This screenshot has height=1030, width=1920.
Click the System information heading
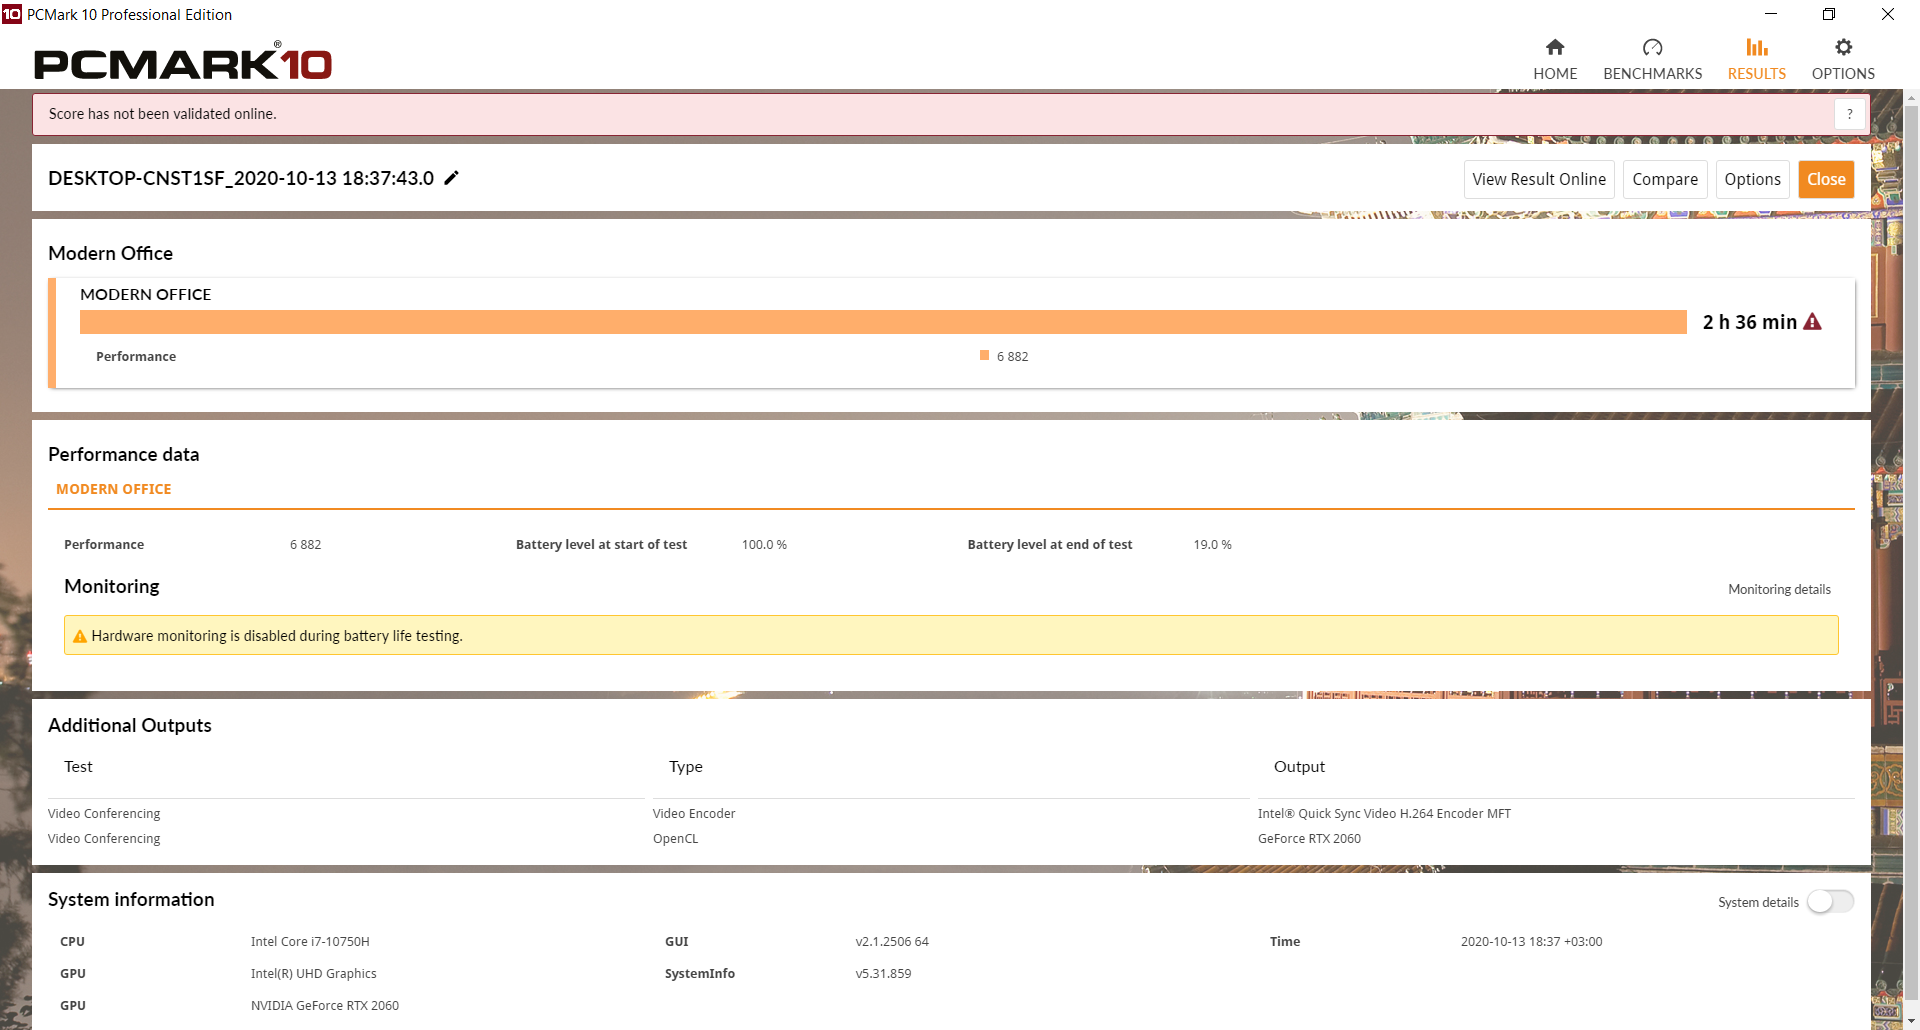pyautogui.click(x=131, y=899)
